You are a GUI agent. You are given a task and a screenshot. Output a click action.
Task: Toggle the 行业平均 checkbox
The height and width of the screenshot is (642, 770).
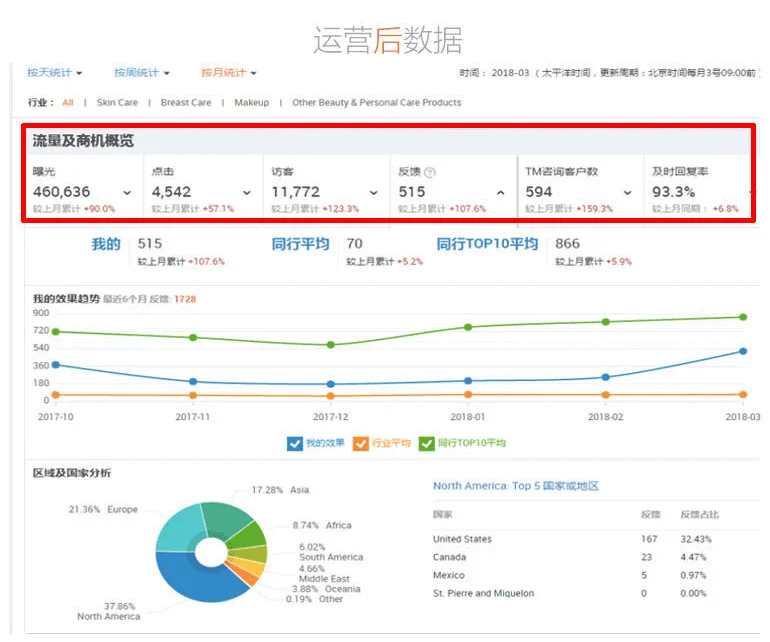coord(363,443)
